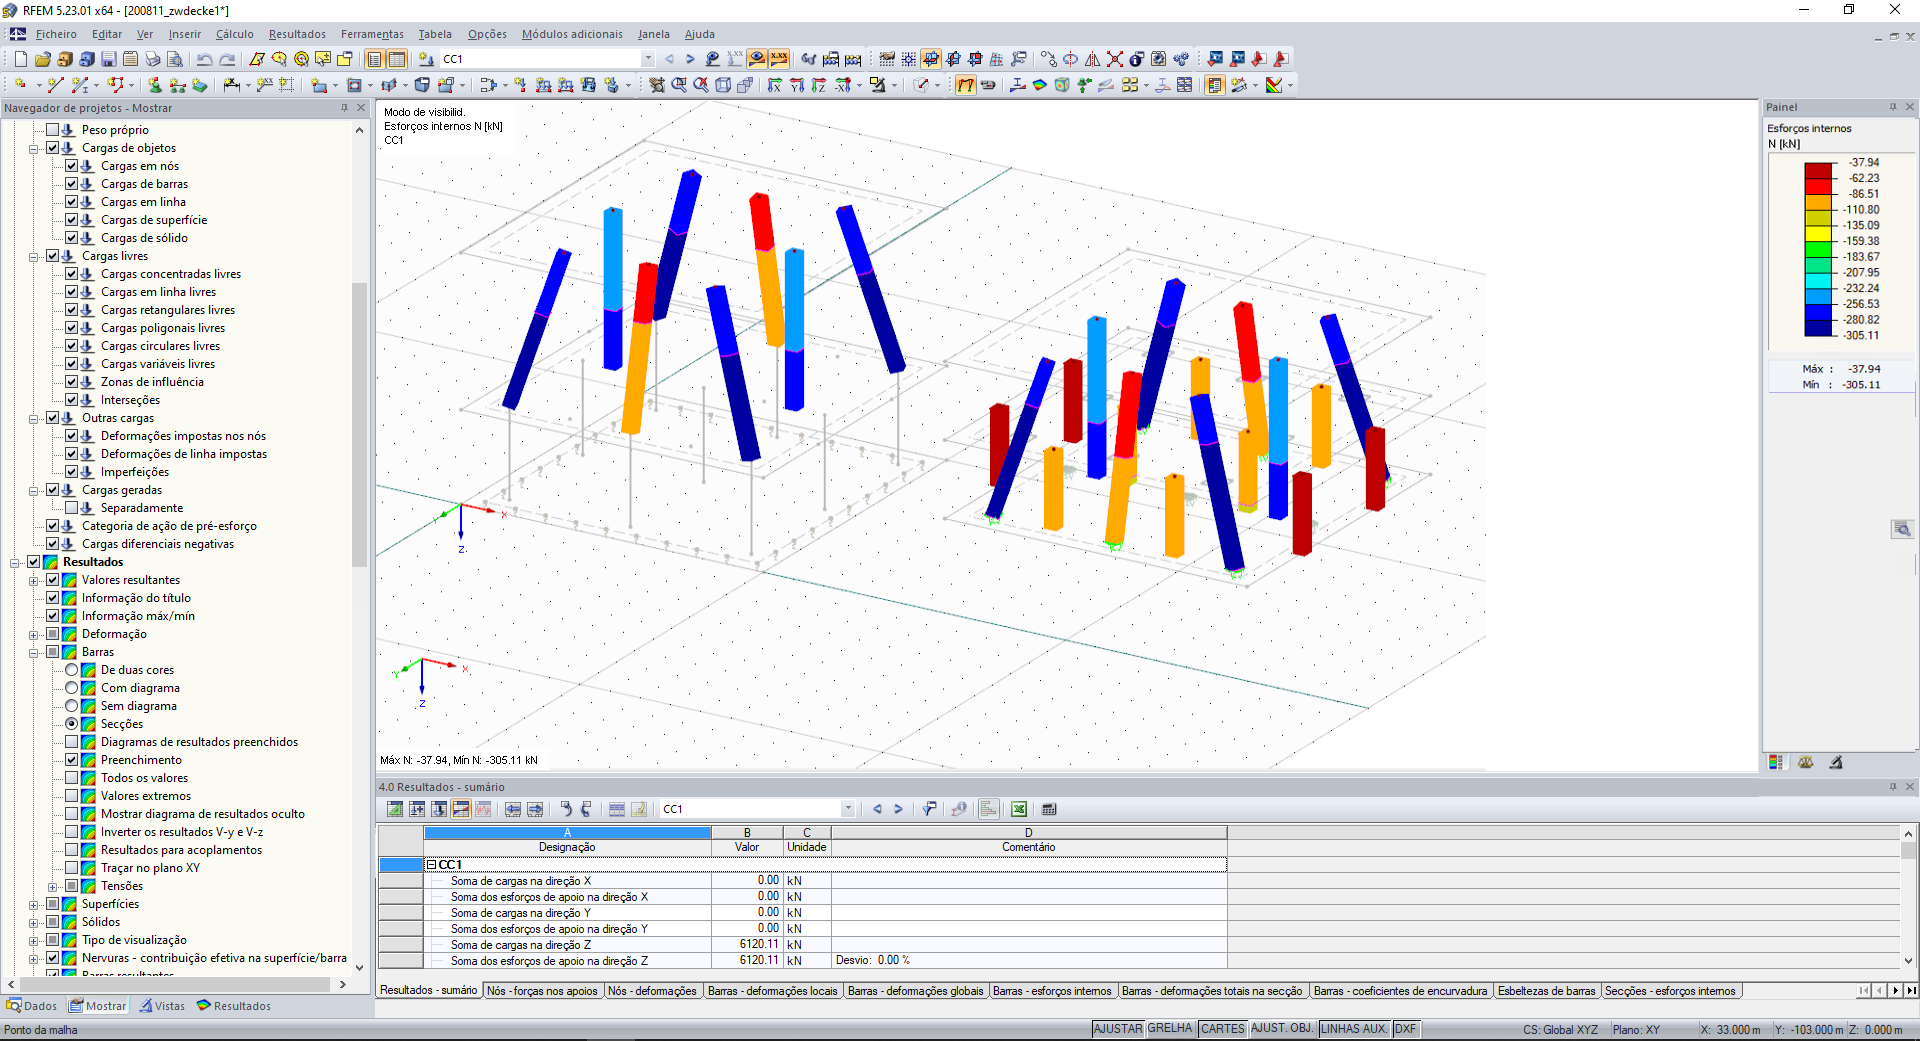Viewport: 1920px width, 1041px height.
Task: Select 'Sem diagrama' radio button
Action: [72, 706]
